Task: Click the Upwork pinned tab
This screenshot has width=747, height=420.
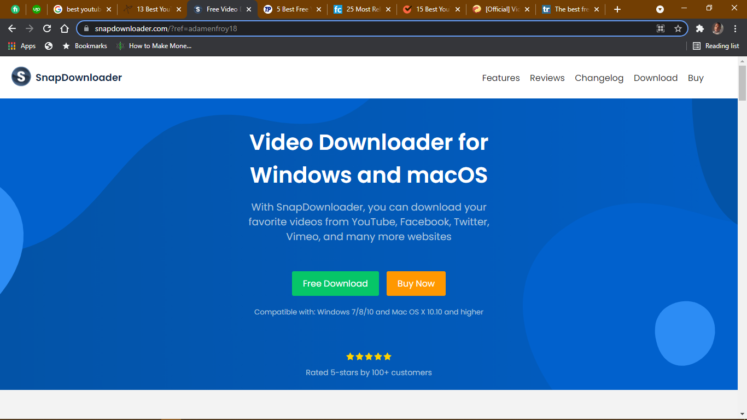Action: [x=36, y=9]
